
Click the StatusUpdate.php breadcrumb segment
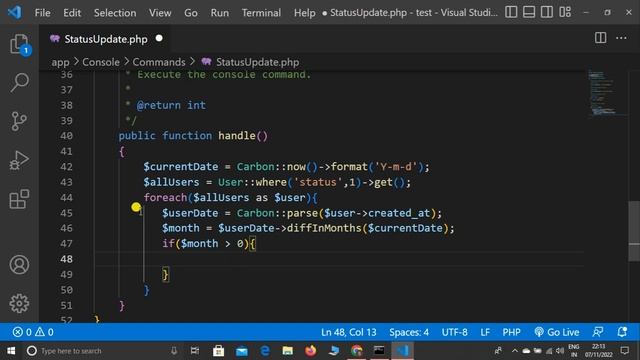point(257,62)
